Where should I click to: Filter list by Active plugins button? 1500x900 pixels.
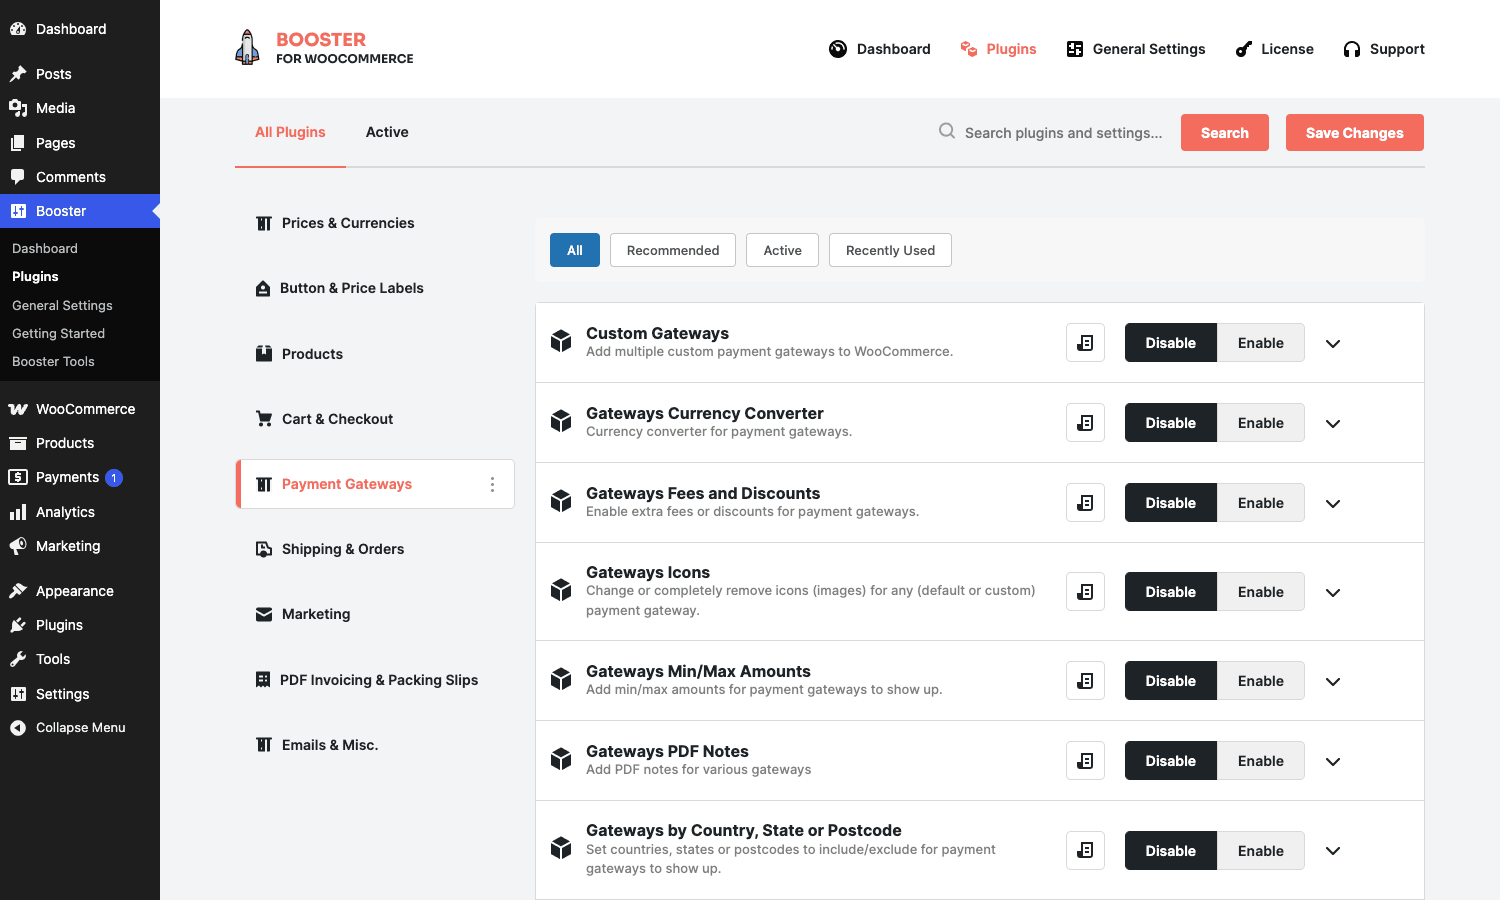(x=782, y=250)
